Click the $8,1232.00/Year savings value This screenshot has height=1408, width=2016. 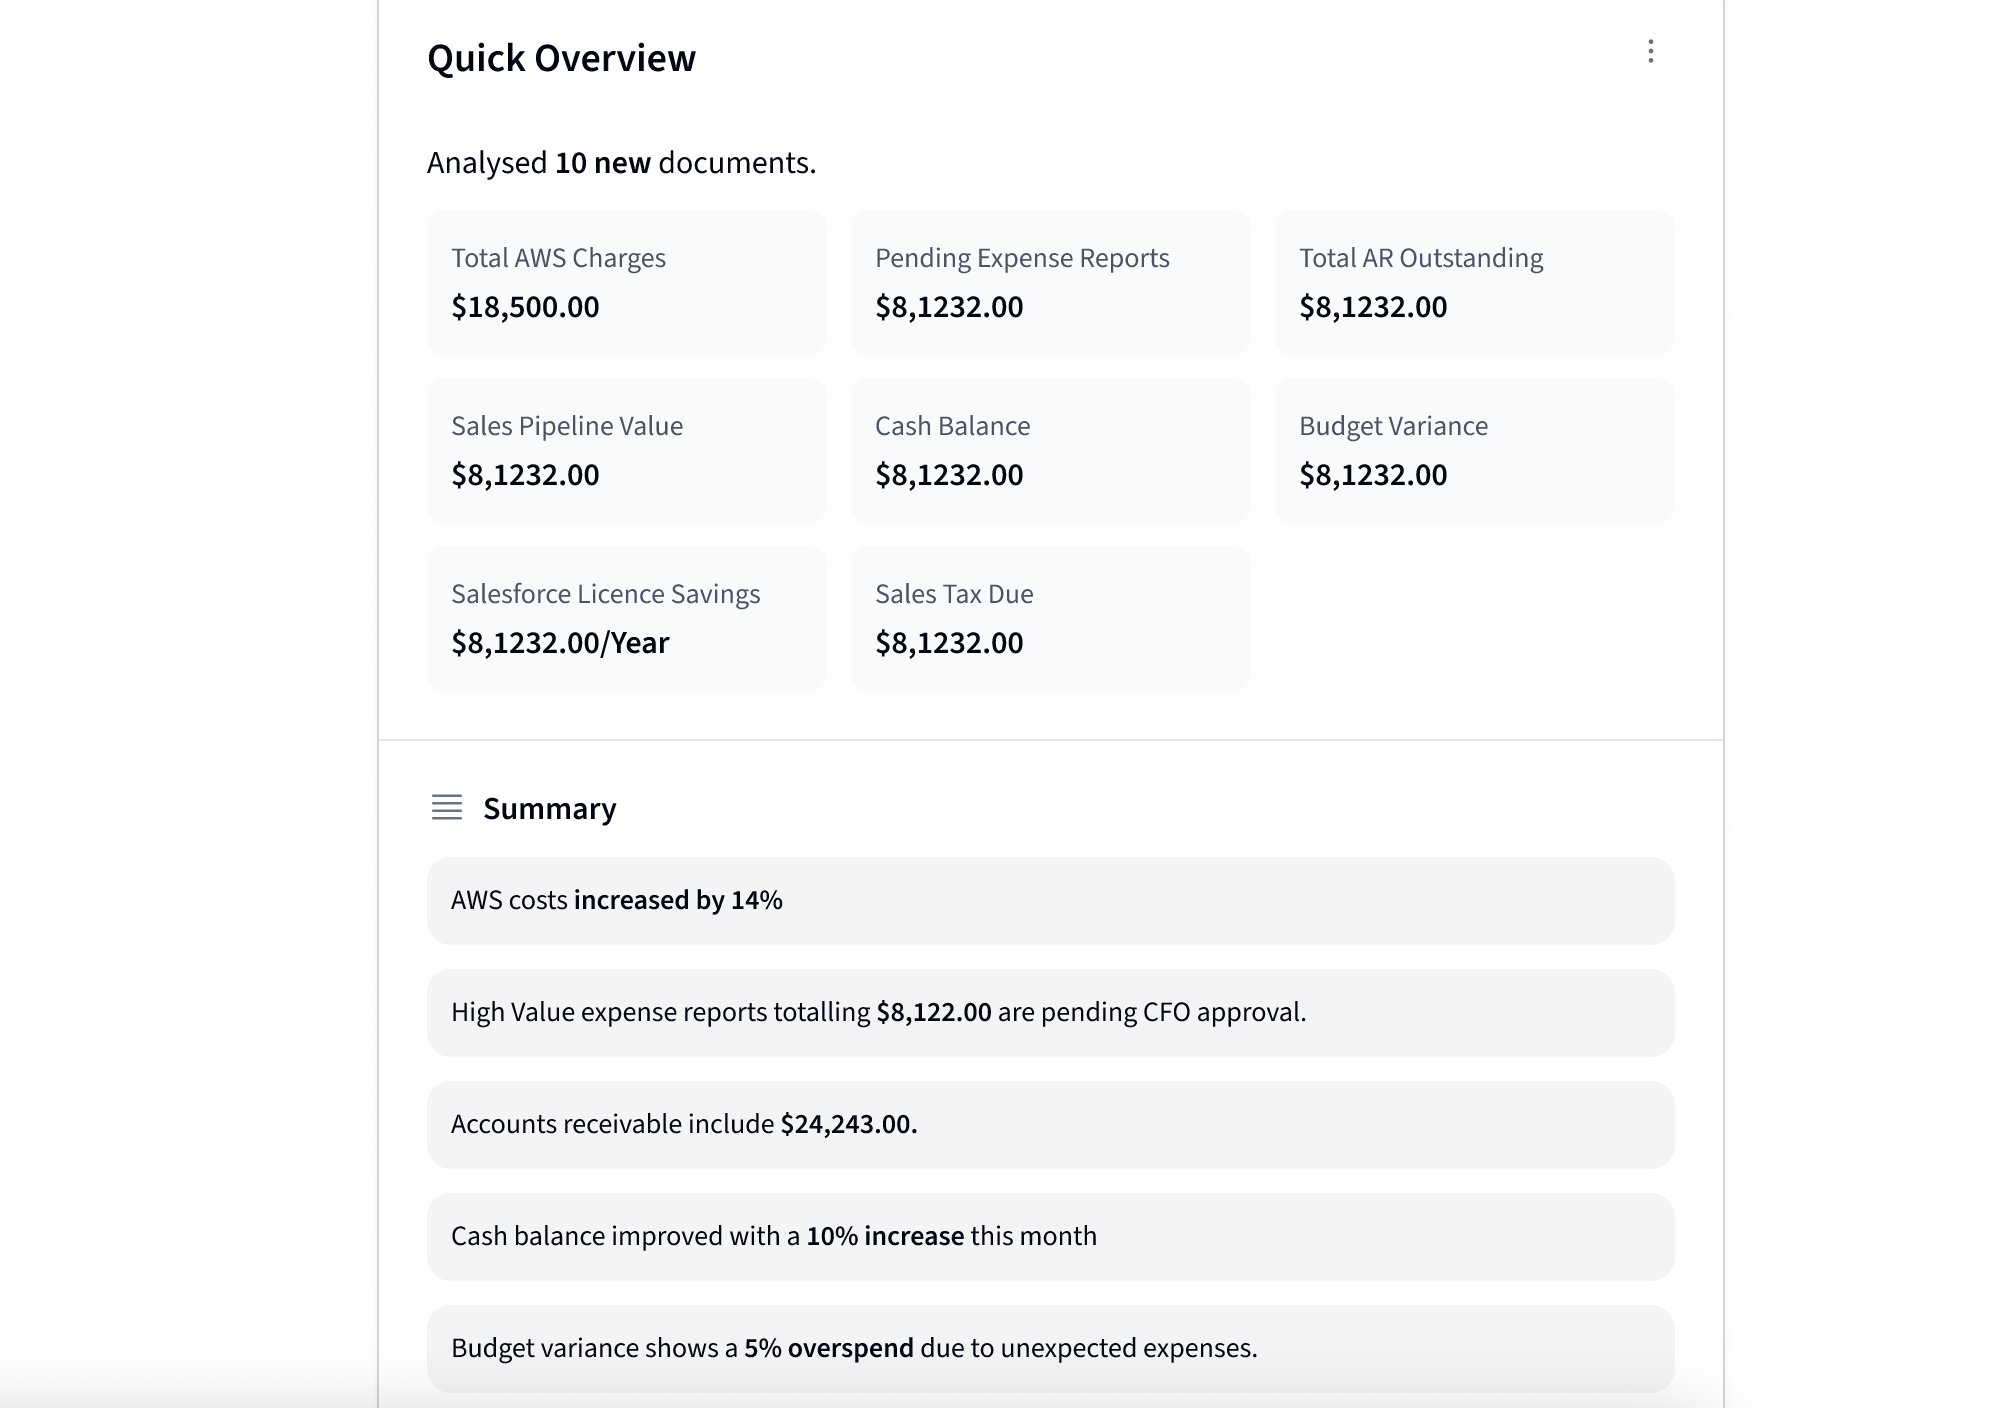point(560,643)
